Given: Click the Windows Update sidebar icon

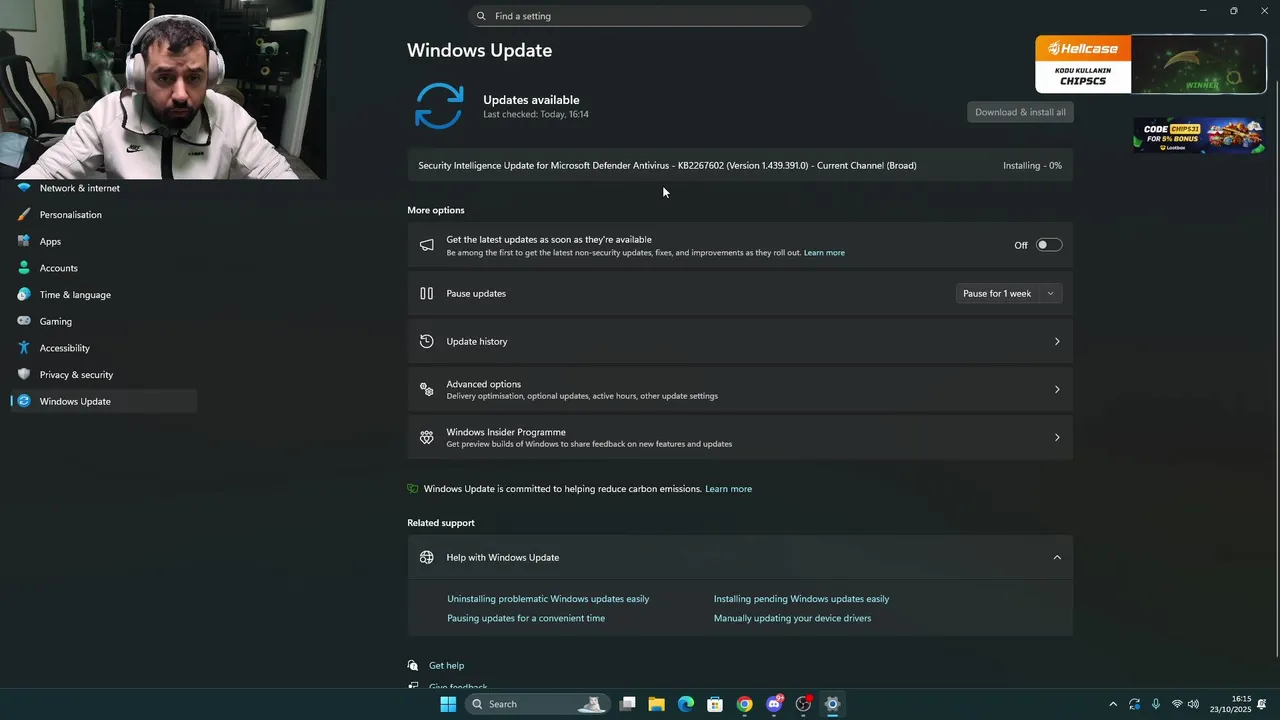Looking at the screenshot, I should (x=24, y=401).
